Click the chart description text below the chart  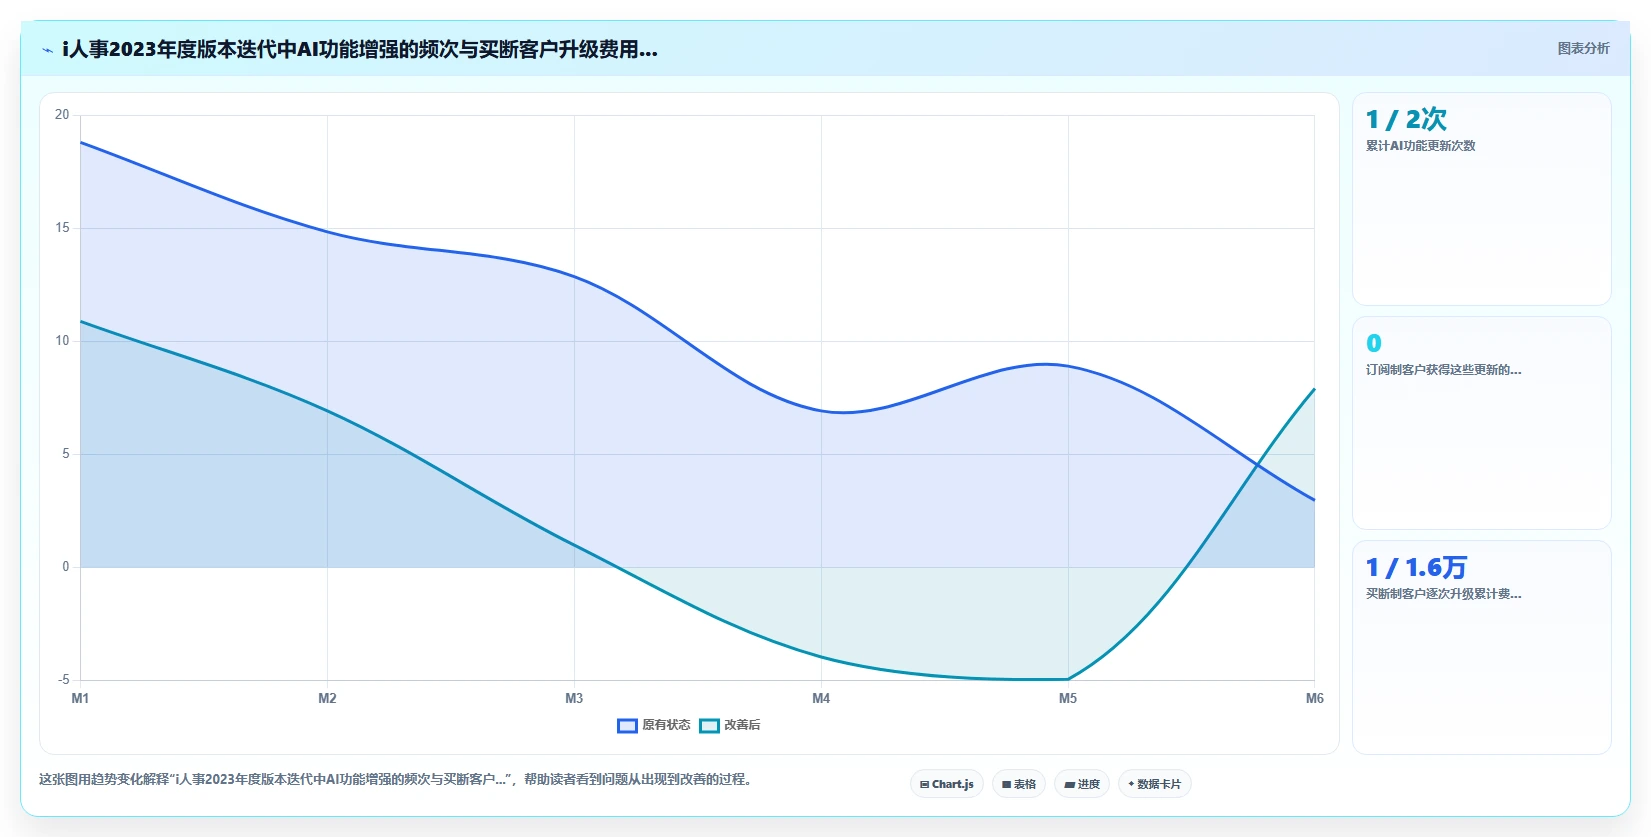click(396, 779)
